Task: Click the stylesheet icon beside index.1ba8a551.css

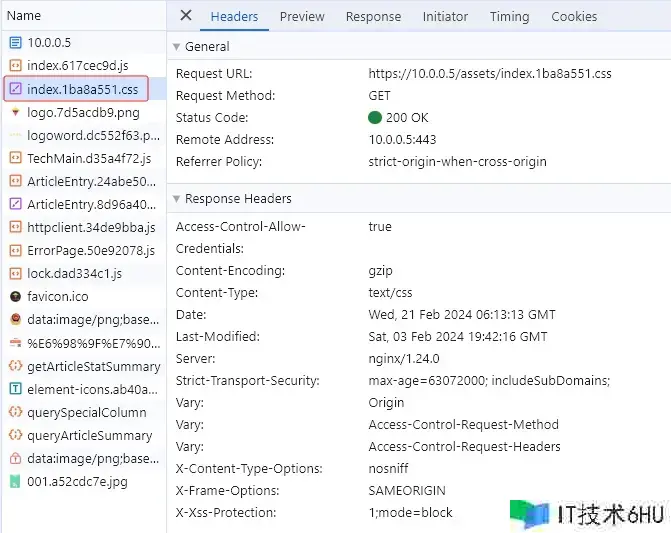Action: tap(15, 89)
